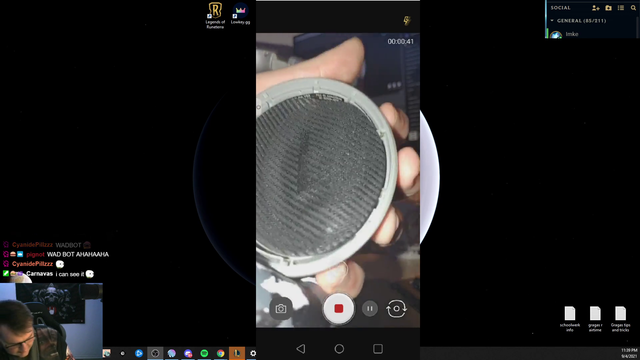Click chat message 'WAD BOT AHAHAAHA'
Image resolution: width=640 pixels, height=360 pixels.
click(x=78, y=254)
